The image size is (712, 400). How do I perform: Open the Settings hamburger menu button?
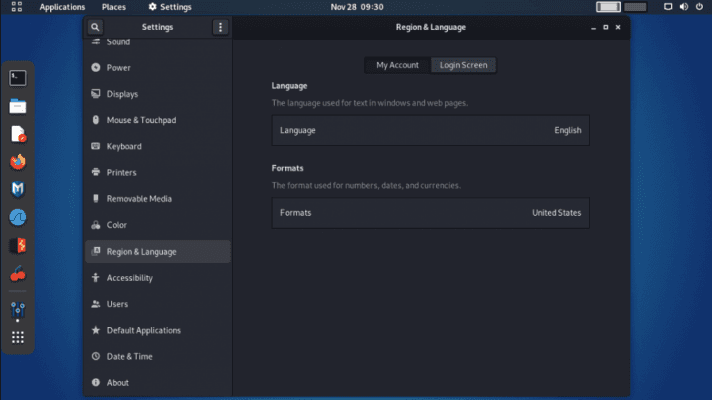(x=220, y=27)
